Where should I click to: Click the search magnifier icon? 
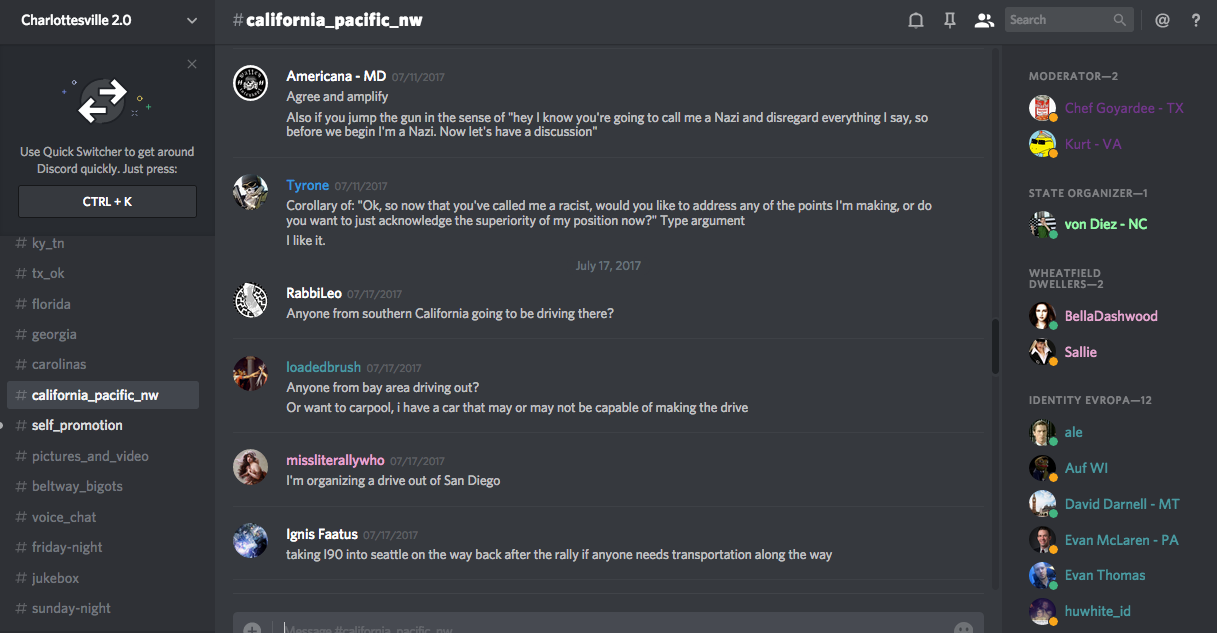(1120, 20)
